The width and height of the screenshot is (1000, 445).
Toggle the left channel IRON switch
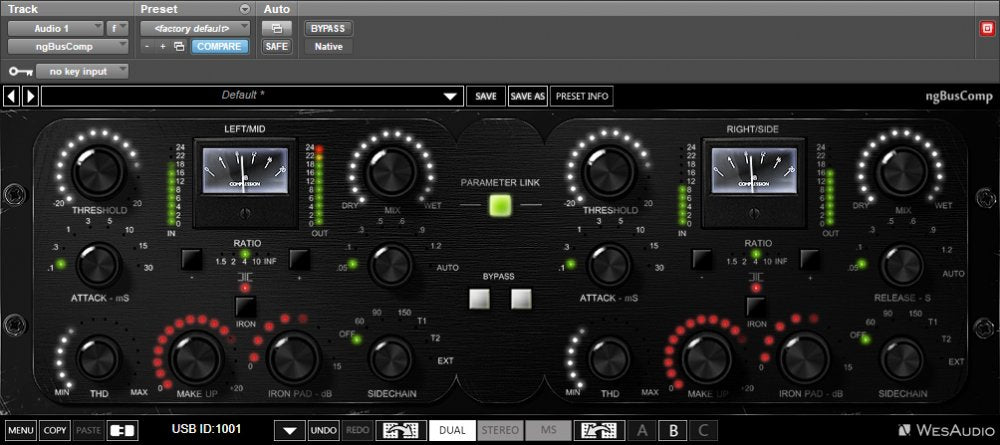click(246, 306)
